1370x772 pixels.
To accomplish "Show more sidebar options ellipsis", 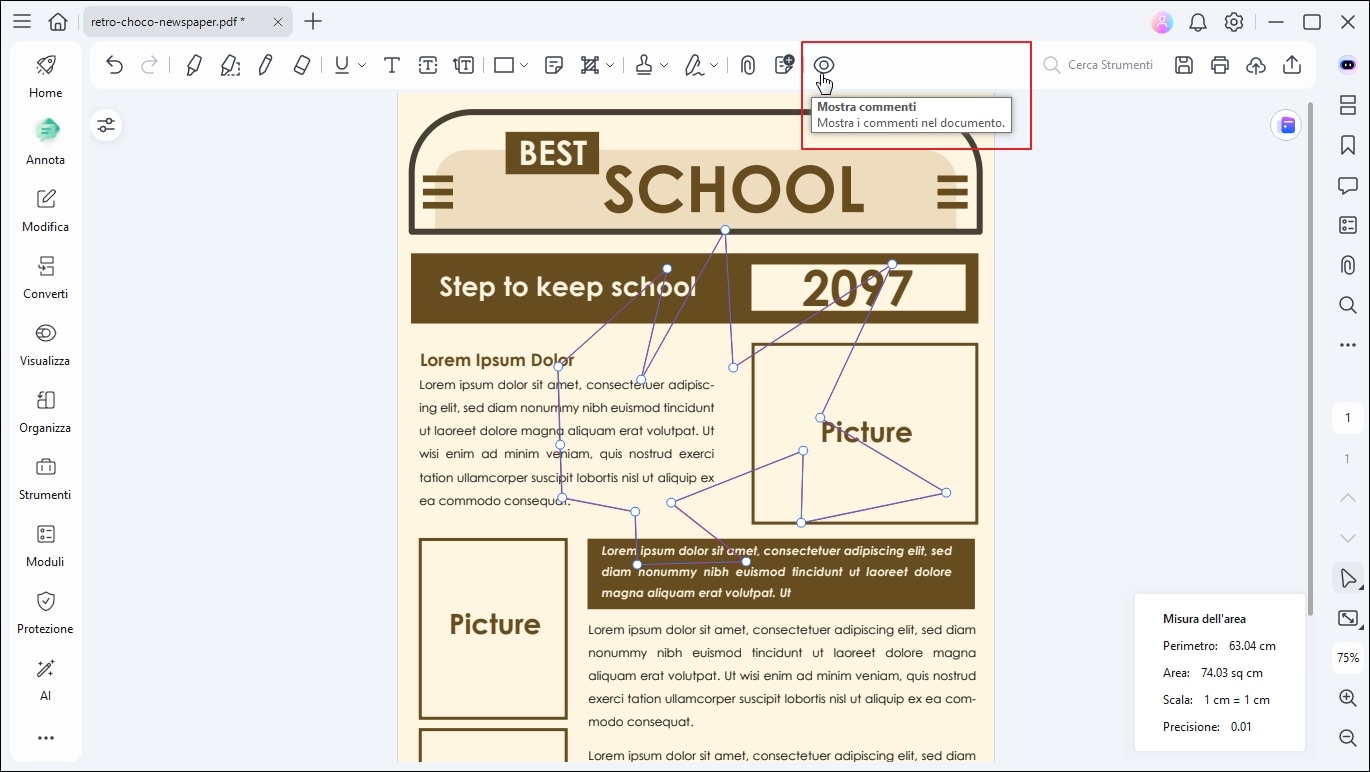I will pyautogui.click(x=45, y=738).
